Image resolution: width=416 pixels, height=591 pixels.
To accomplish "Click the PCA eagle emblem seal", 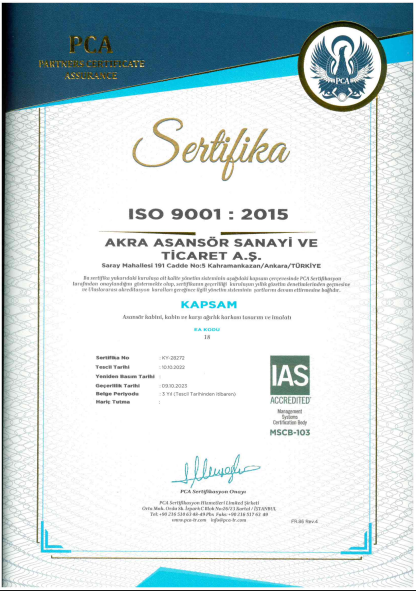I will pos(342,66).
